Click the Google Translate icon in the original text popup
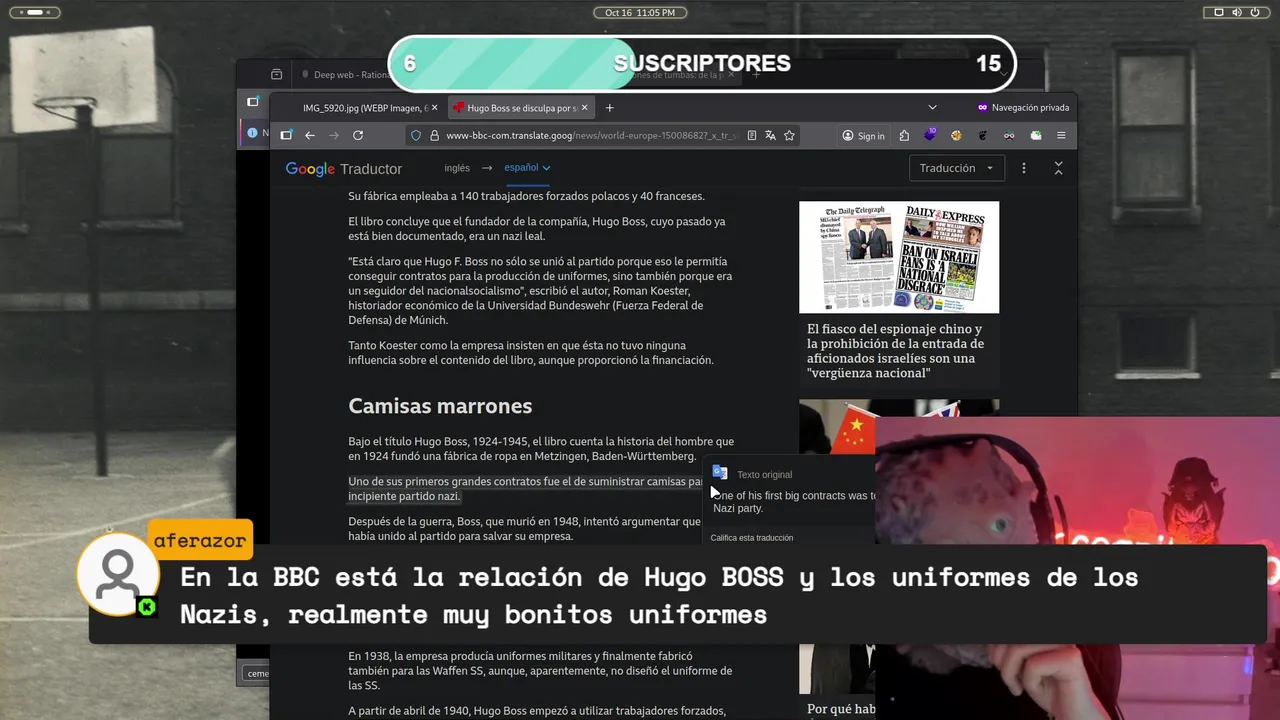 [720, 473]
